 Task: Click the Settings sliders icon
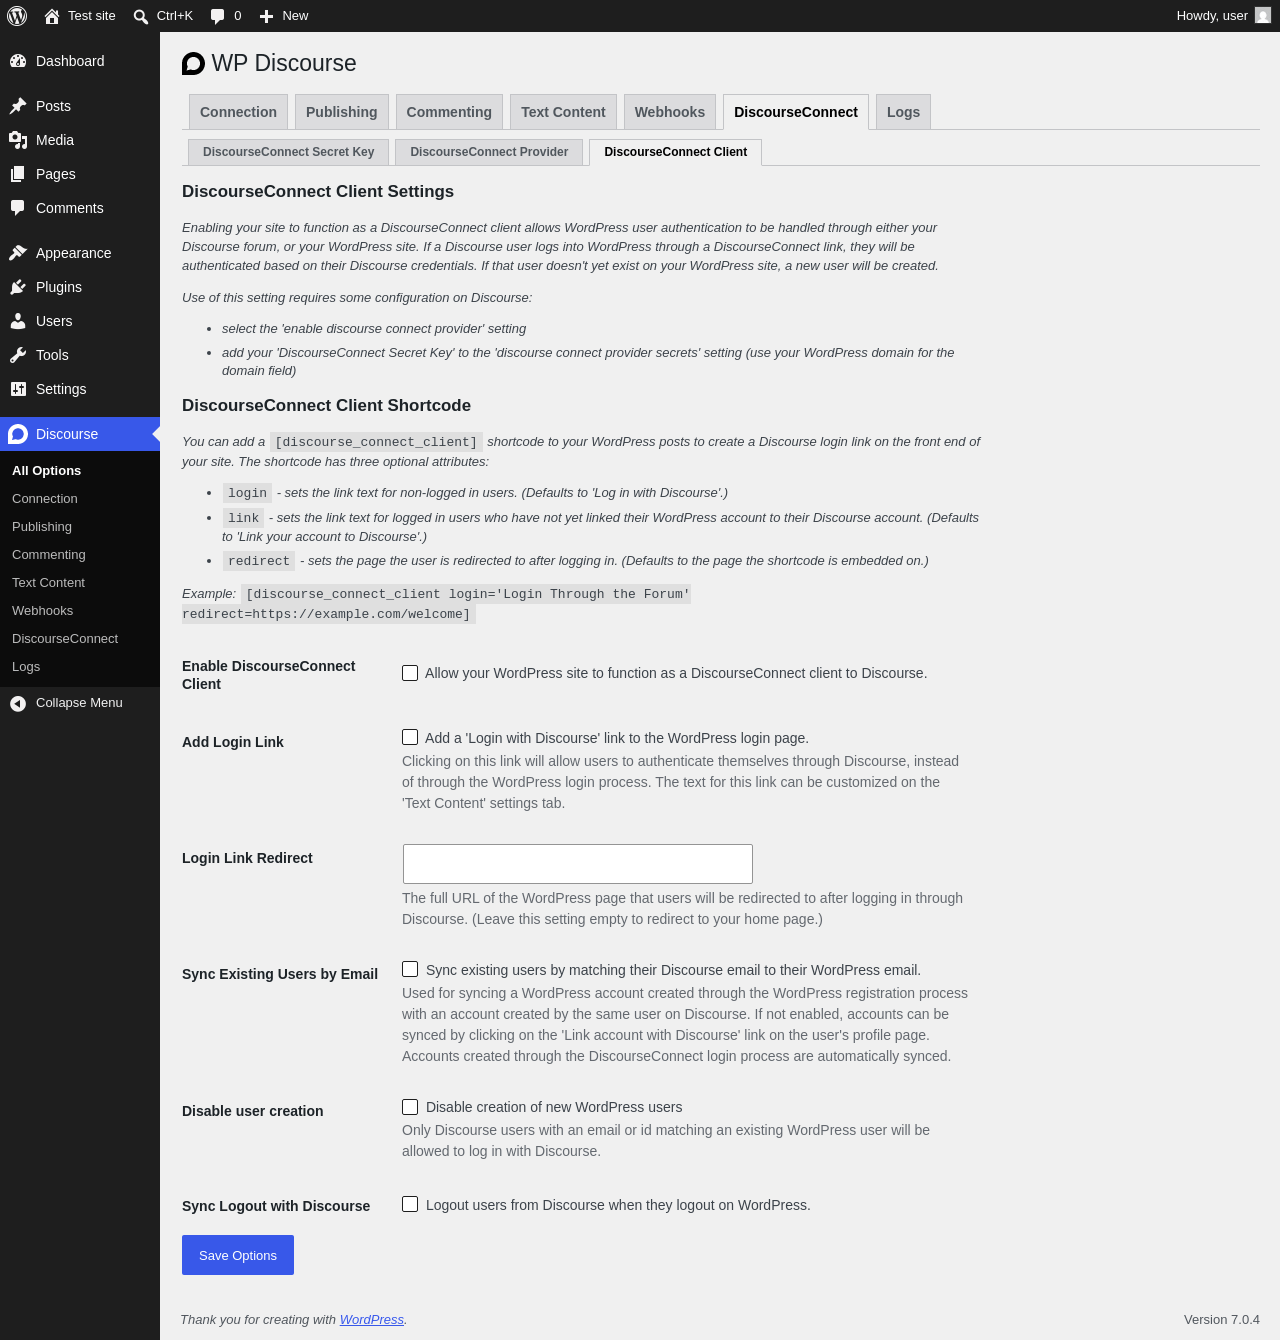click(x=18, y=389)
